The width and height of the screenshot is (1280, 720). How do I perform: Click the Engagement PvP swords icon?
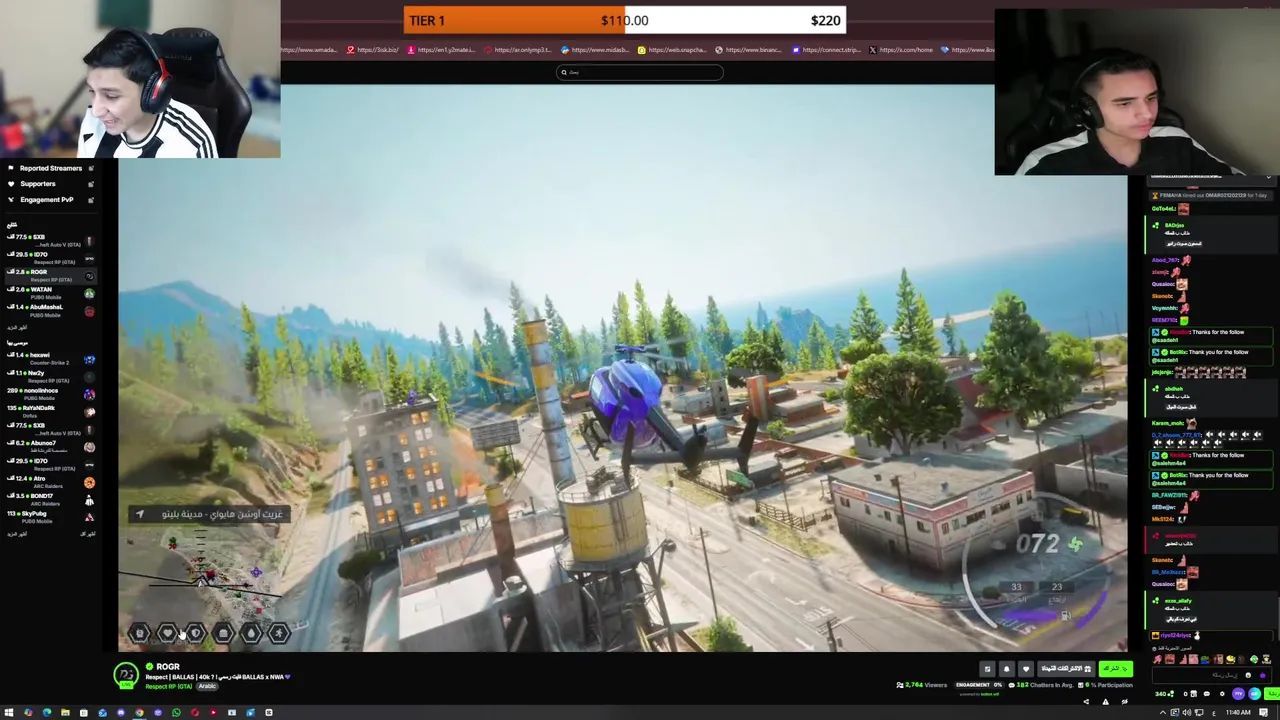point(11,200)
